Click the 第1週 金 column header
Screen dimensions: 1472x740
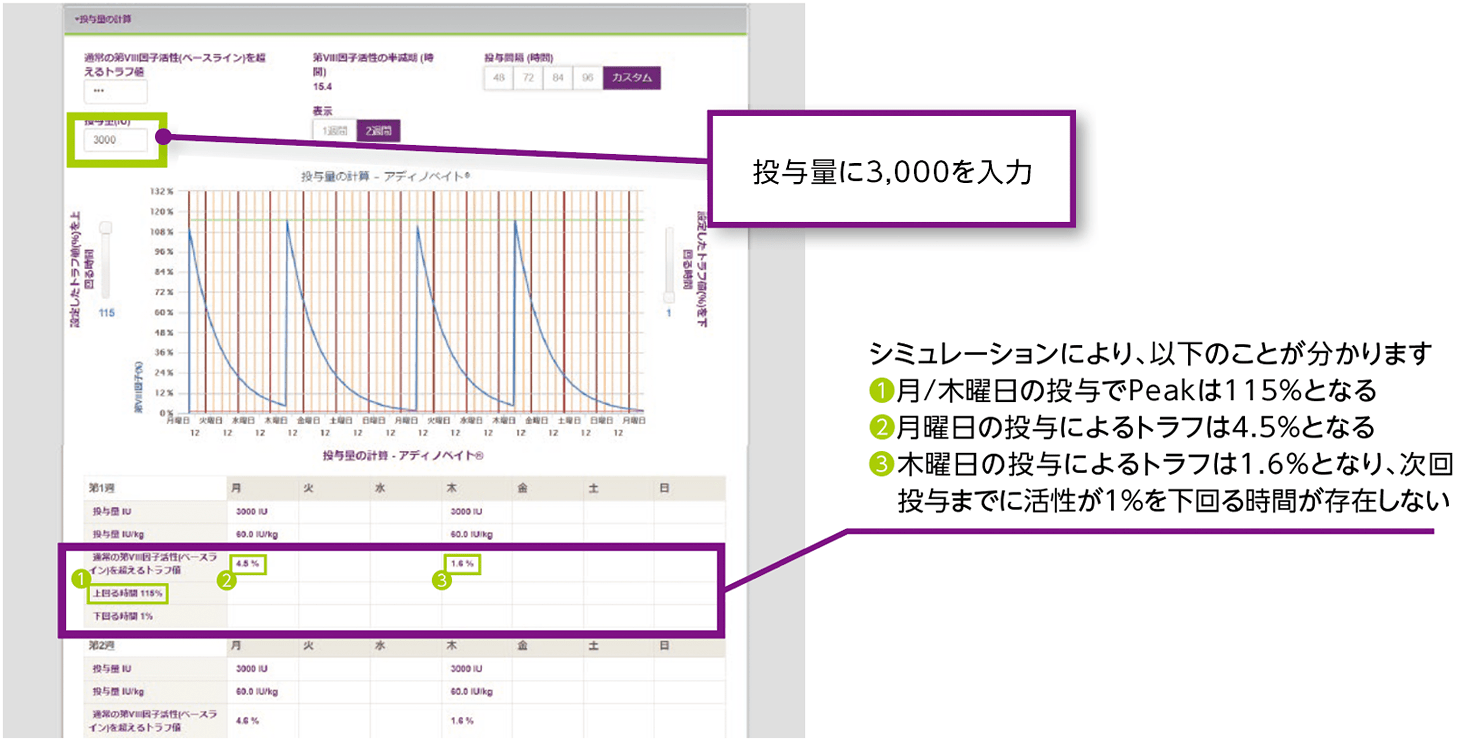(548, 488)
